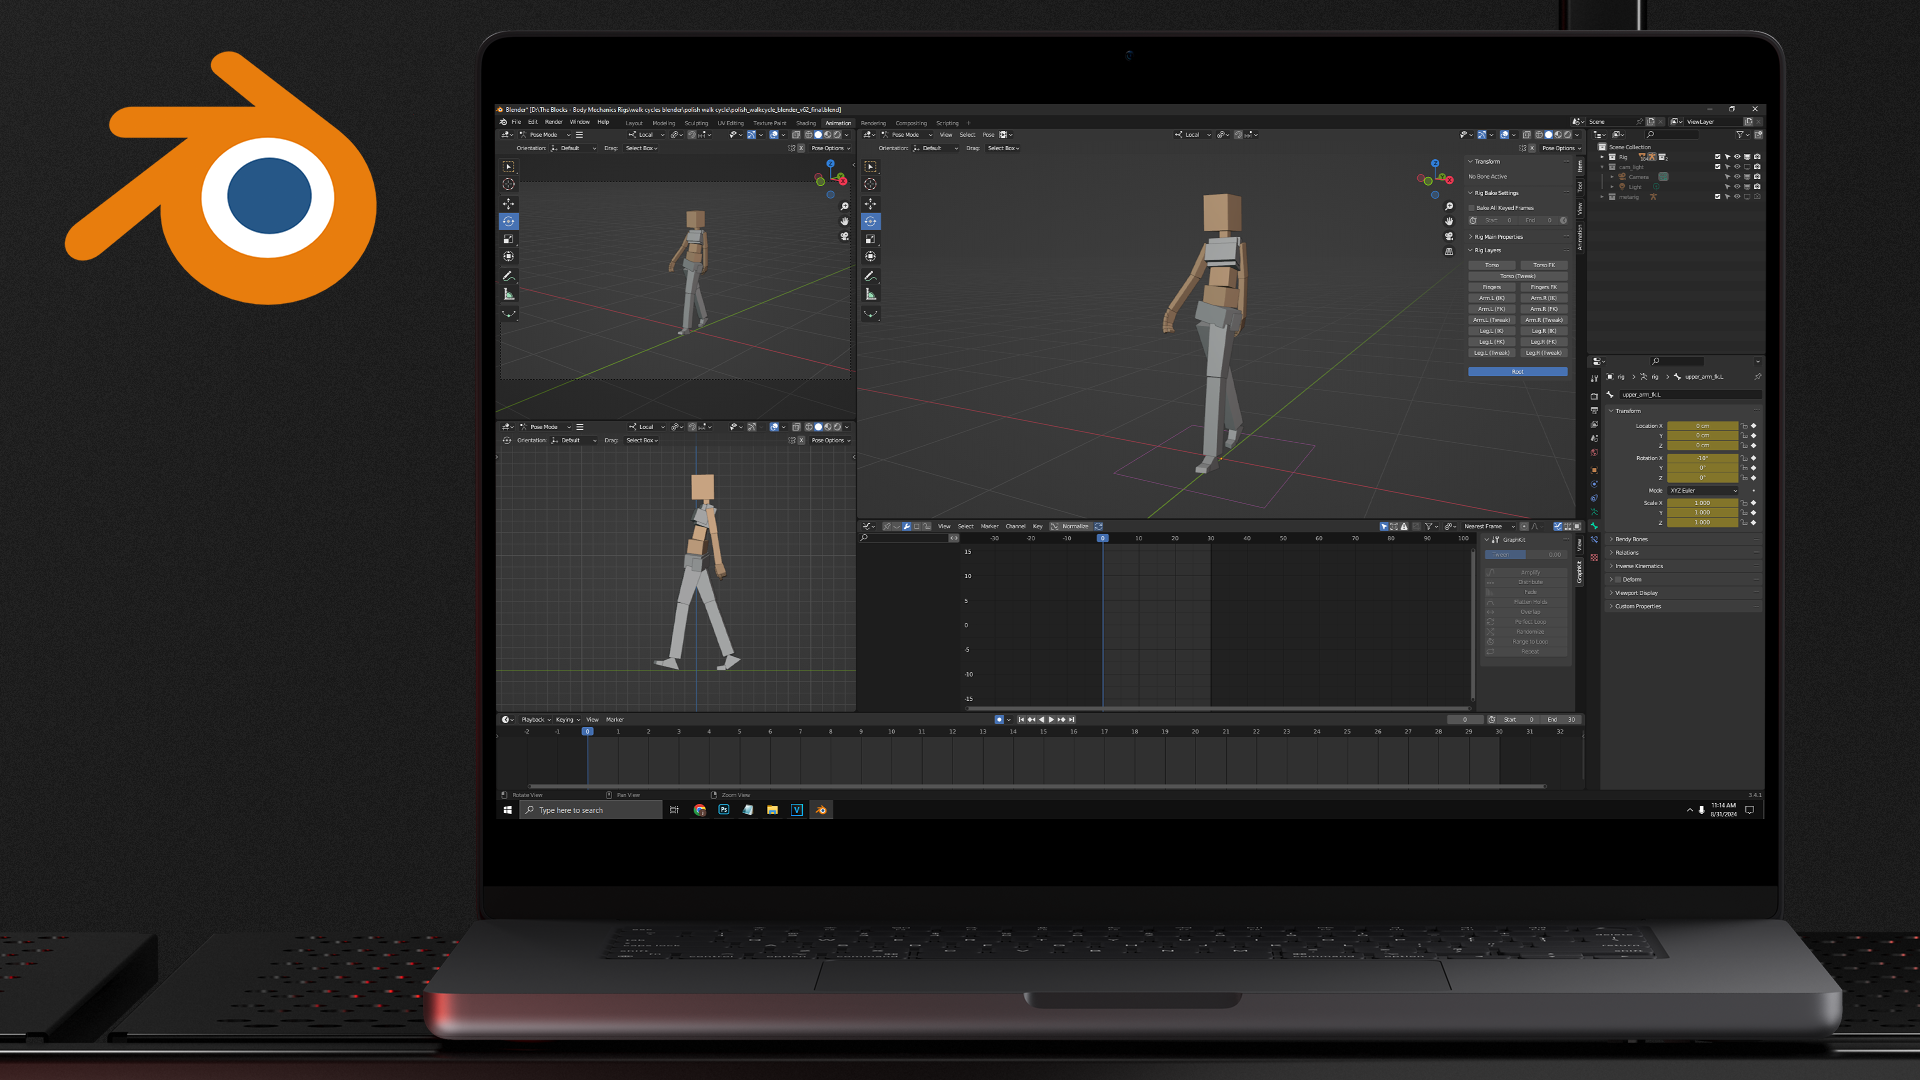This screenshot has width=1920, height=1080.
Task: Jump to the first frame in timeline
Action: coord(1021,720)
